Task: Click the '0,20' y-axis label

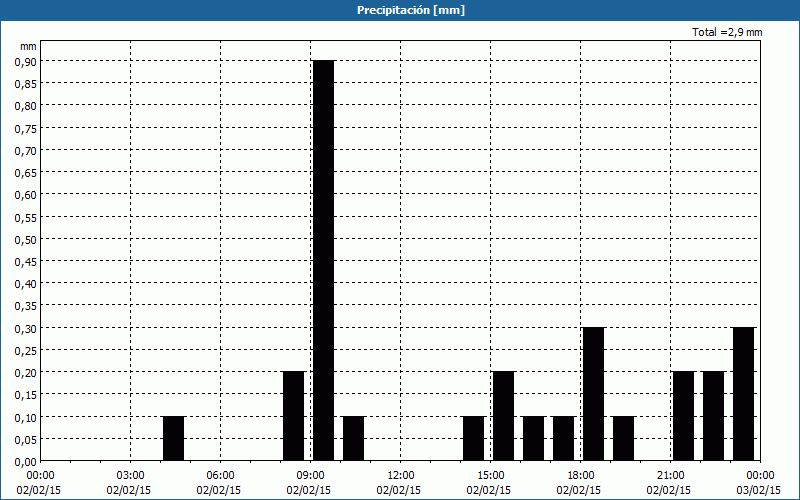Action: (26, 373)
